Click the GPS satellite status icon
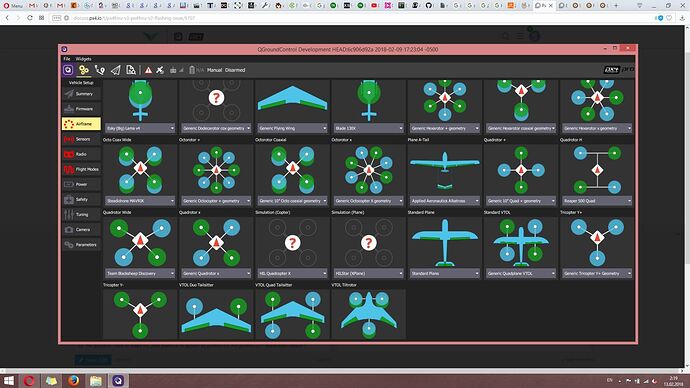The image size is (690, 388). (160, 70)
